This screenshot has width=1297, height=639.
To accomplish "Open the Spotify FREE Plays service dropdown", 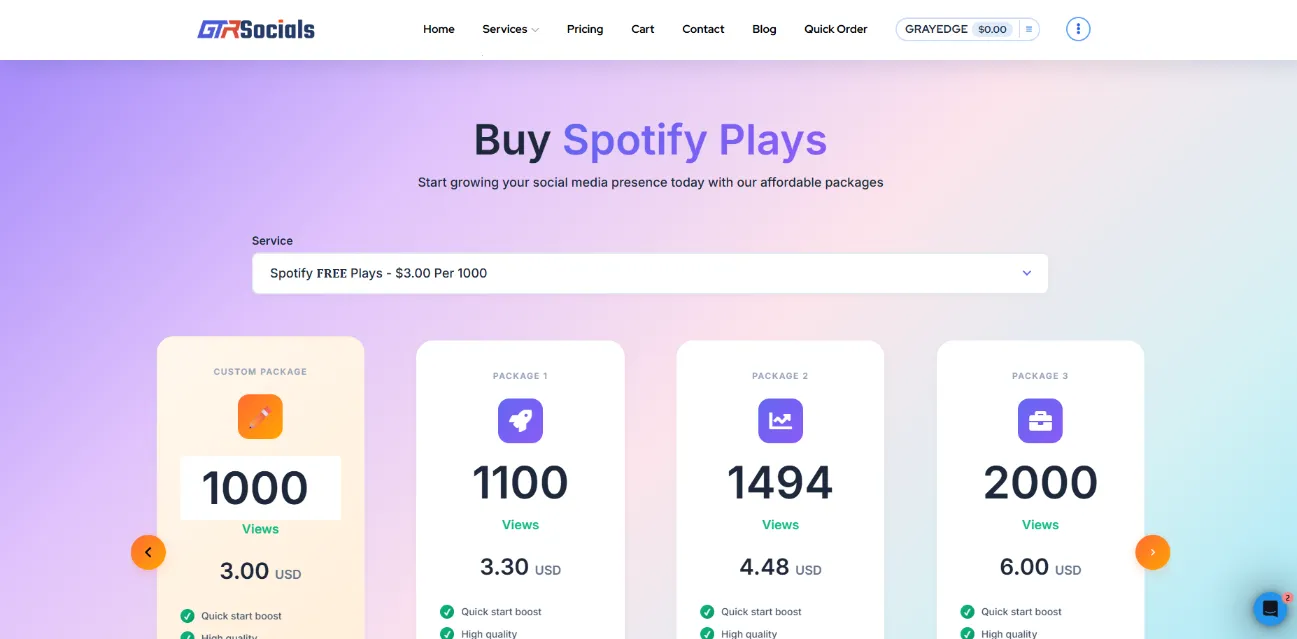I will point(650,272).
